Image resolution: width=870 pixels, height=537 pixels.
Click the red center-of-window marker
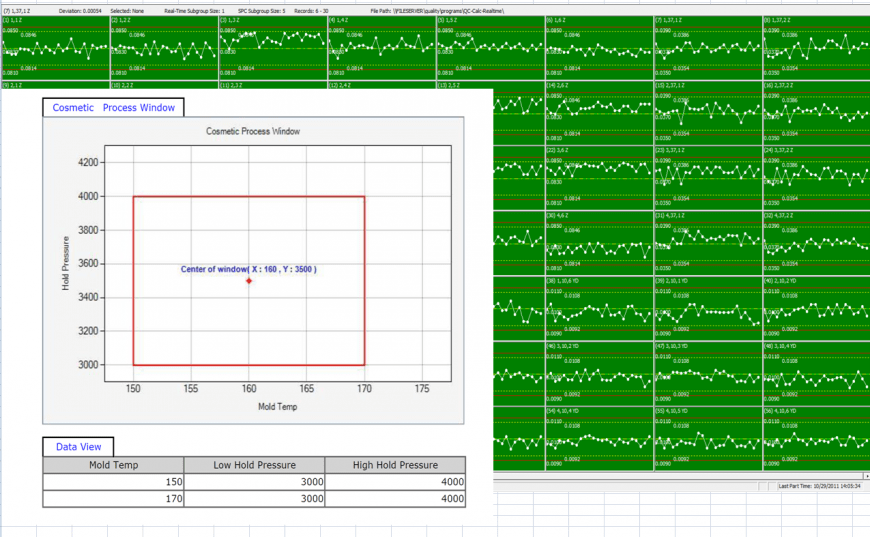tap(249, 281)
